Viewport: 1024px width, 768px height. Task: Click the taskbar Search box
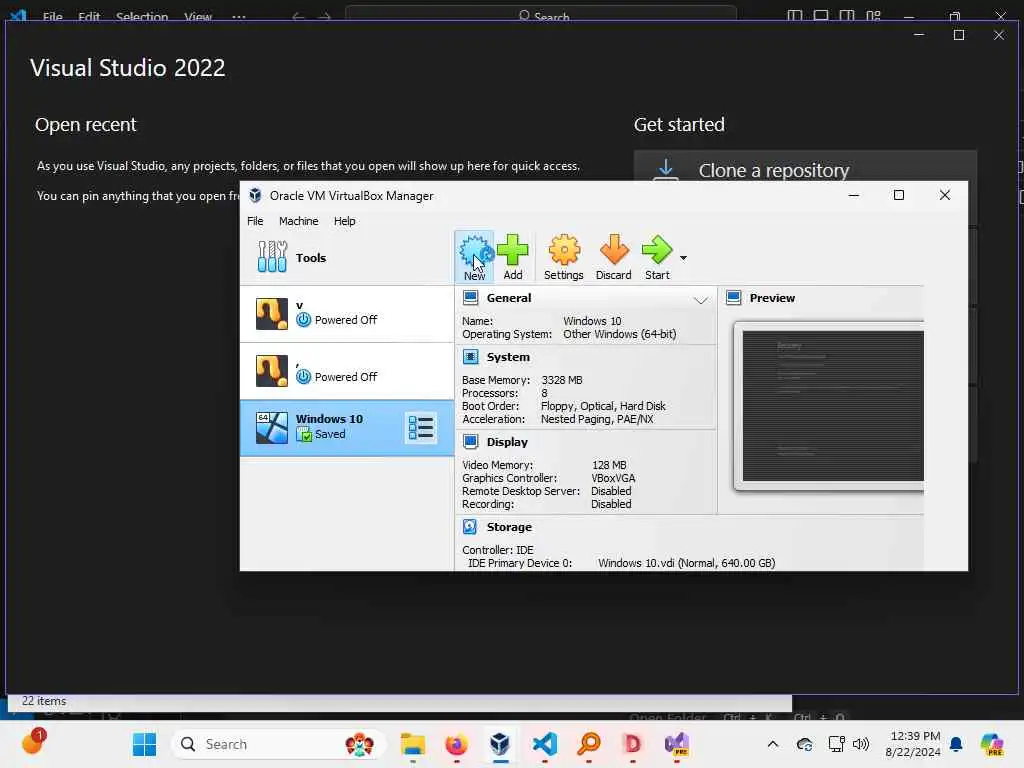[x=279, y=744]
